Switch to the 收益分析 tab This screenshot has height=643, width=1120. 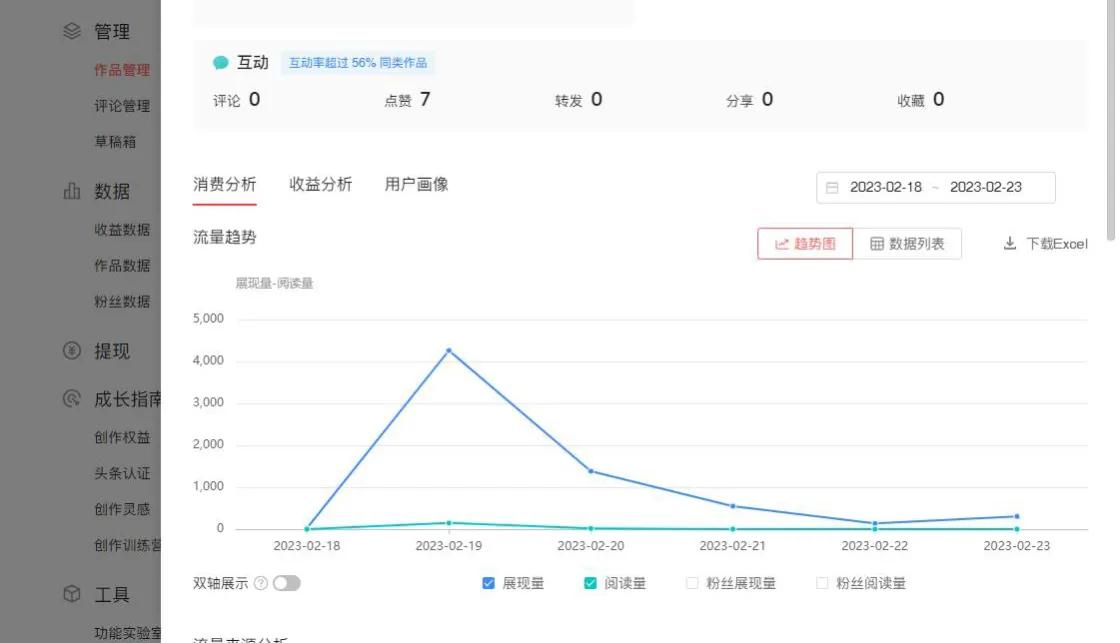point(320,183)
